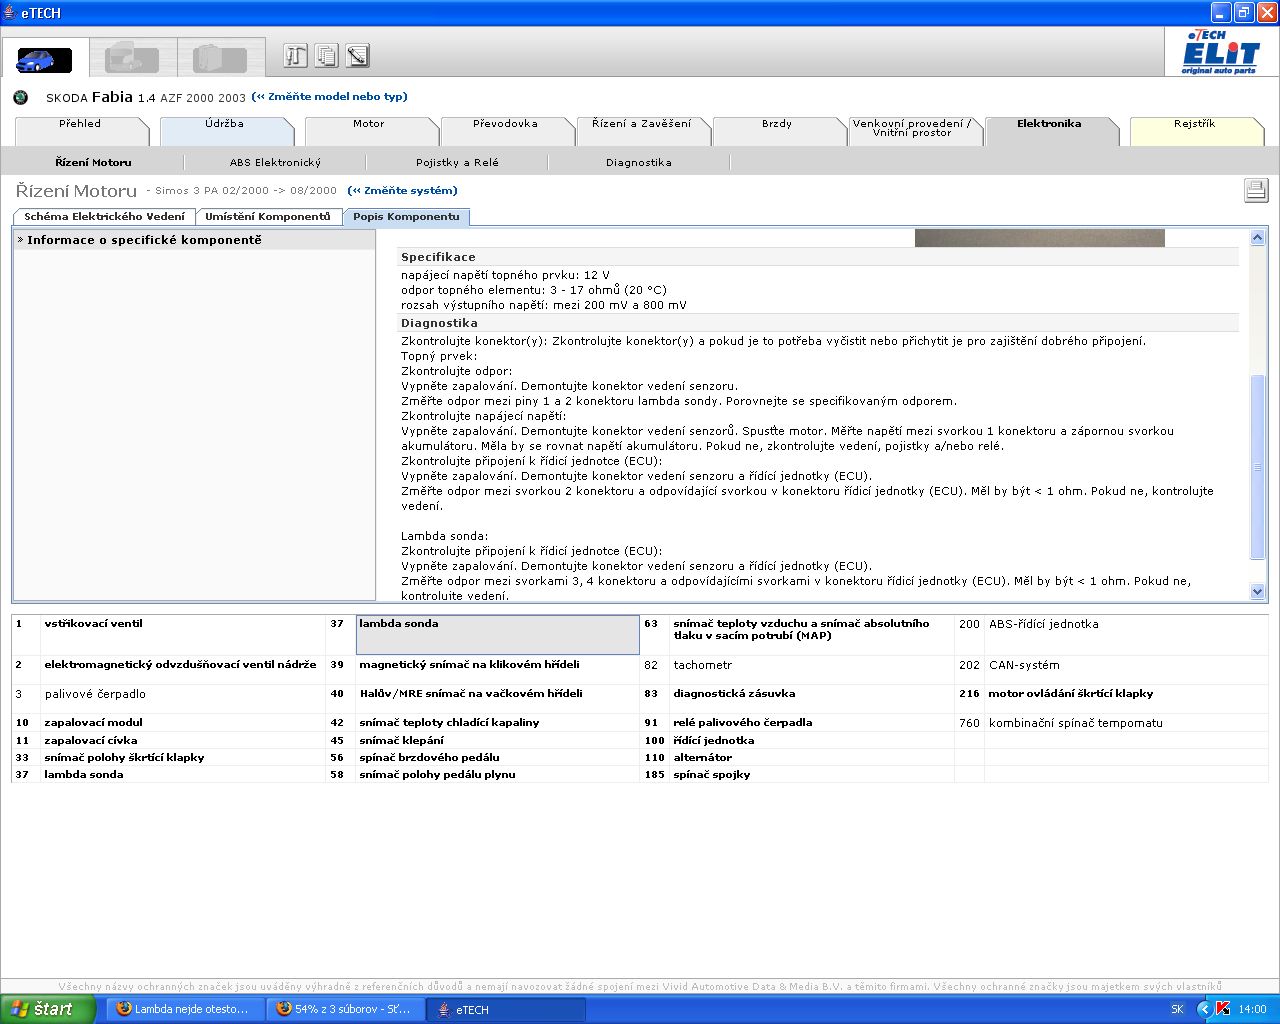Switch to Umístění Komponentů tab
This screenshot has width=1280, height=1024.
pos(267,216)
